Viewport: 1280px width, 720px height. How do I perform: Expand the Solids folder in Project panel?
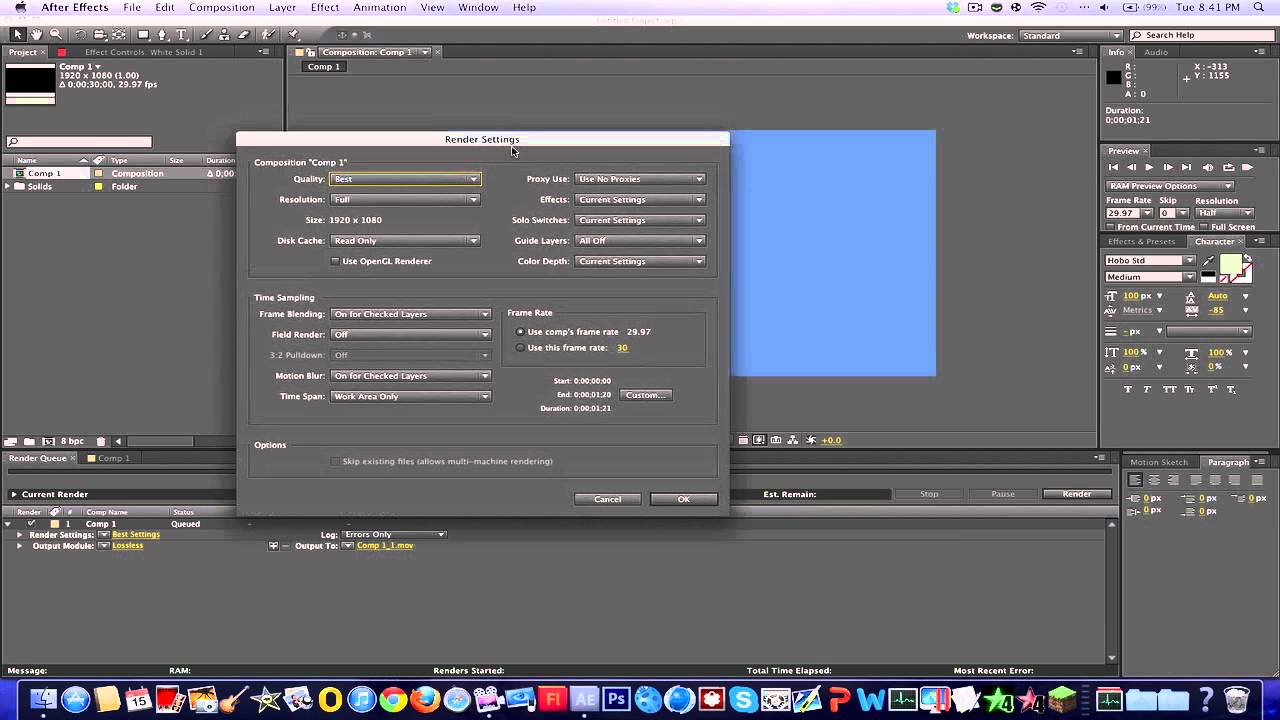coord(8,187)
